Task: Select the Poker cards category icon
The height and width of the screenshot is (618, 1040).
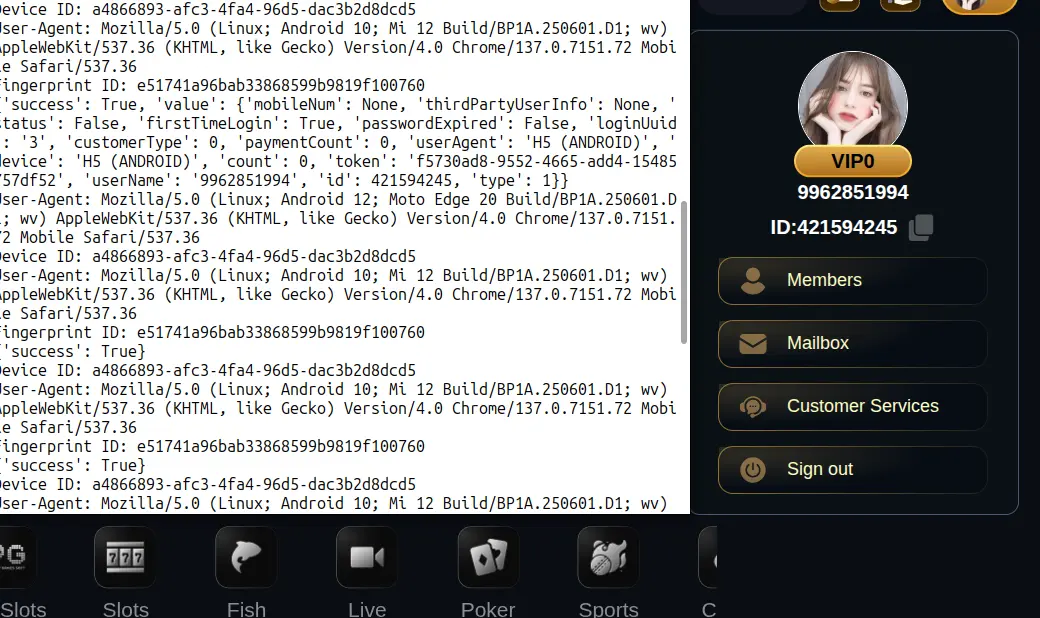Action: (x=488, y=557)
